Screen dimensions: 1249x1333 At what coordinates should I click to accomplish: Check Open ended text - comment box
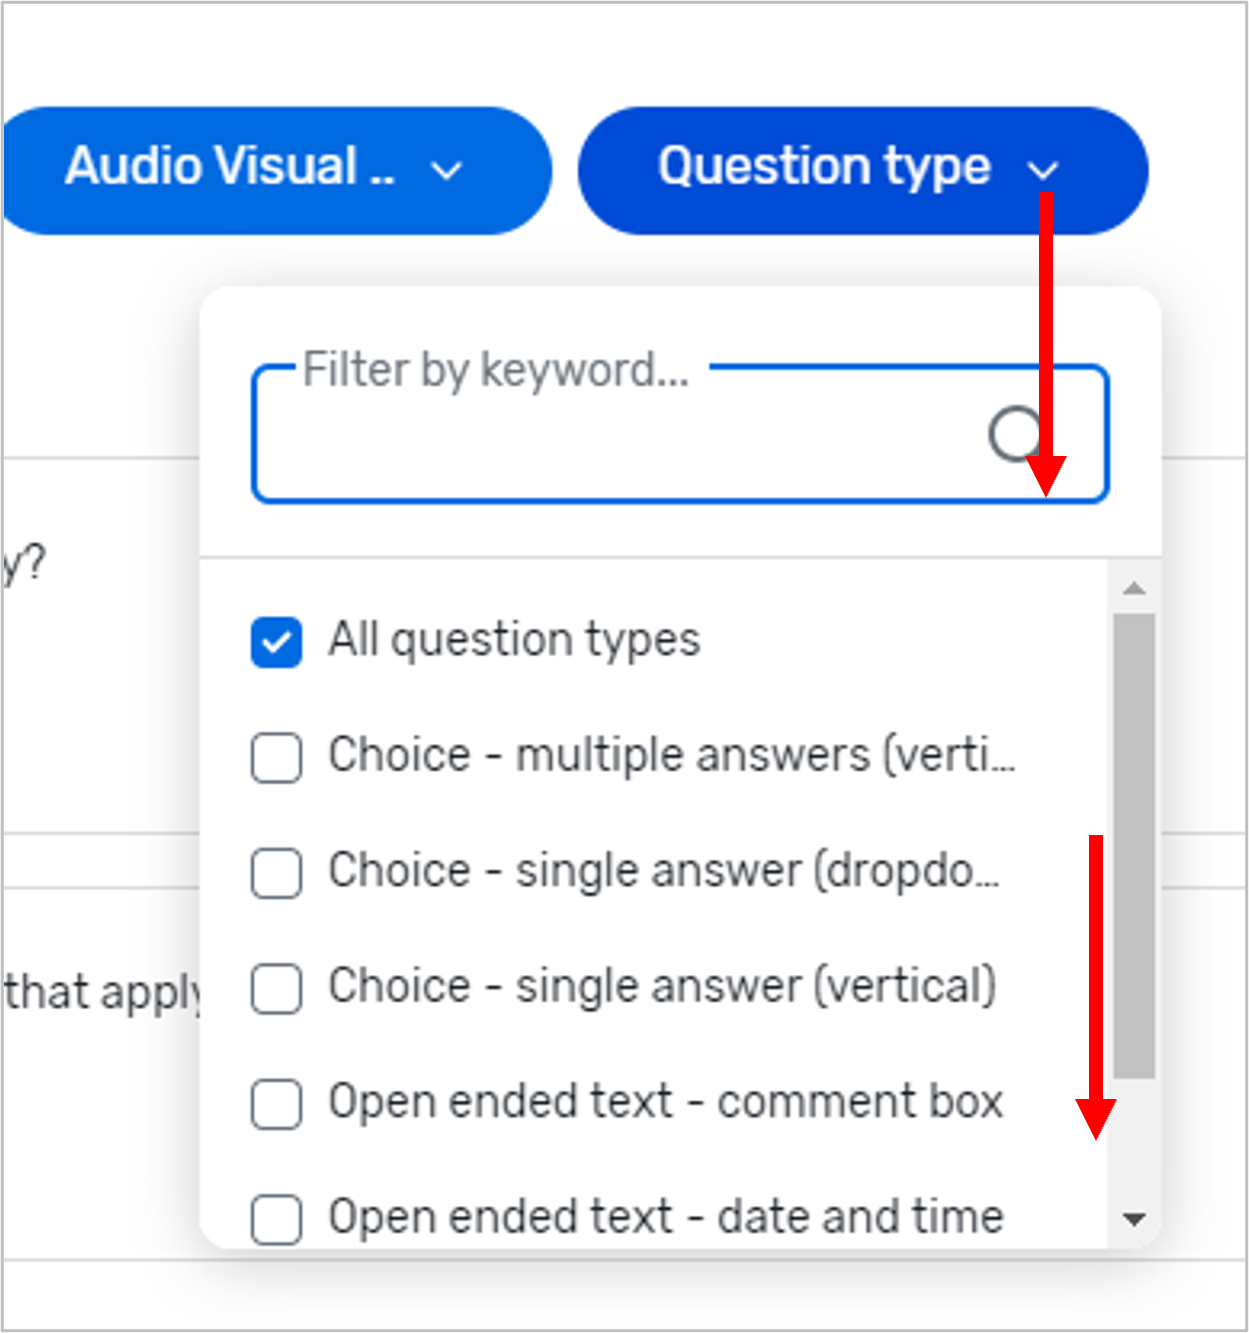pyautogui.click(x=275, y=1103)
